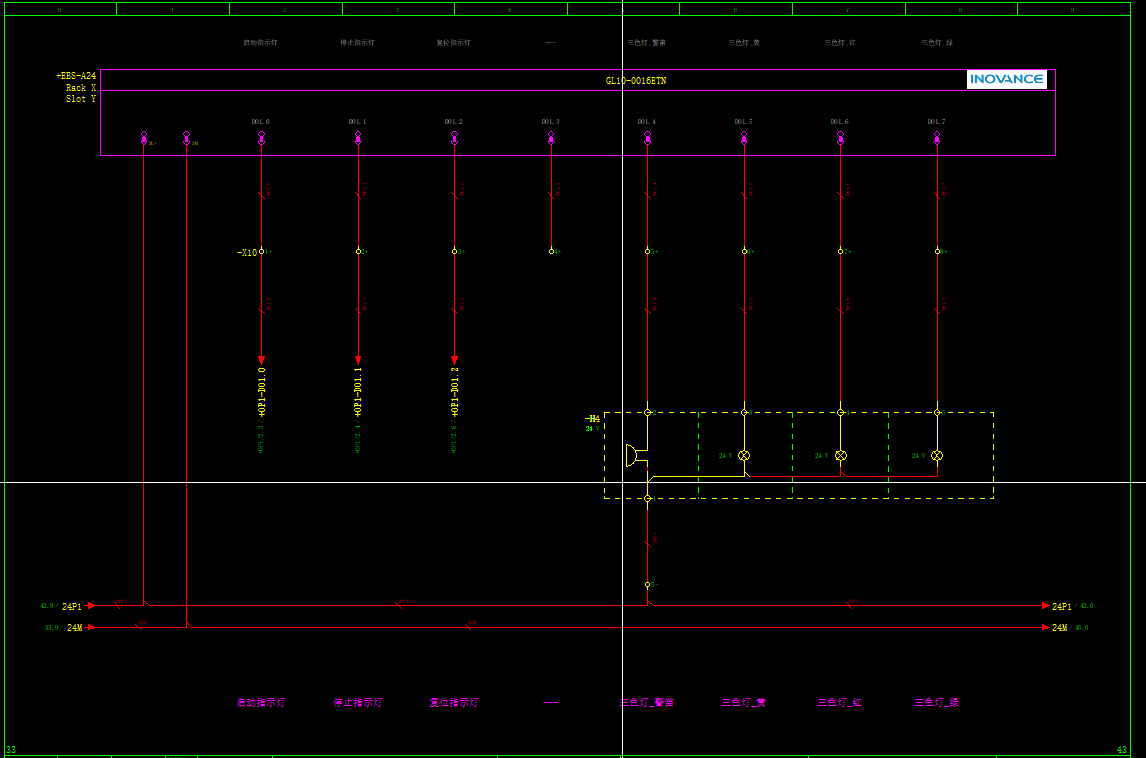Screen dimensions: 1146x758
Task: Select the magenta 三色灯_蜂鸣 function text
Action: [646, 702]
